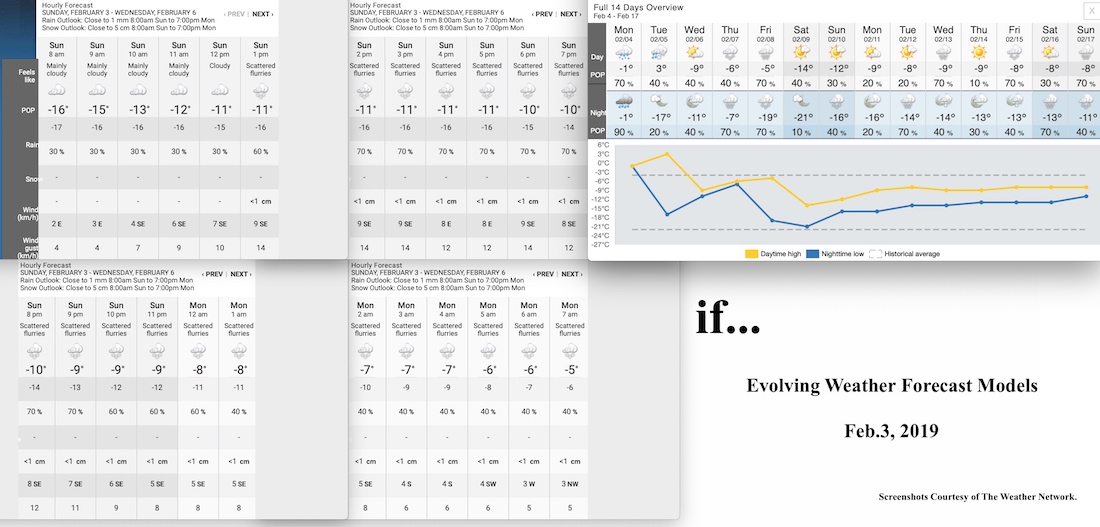Select the Wed 02/06 sunny daytime icon
This screenshot has height=527, width=1100.
695,53
